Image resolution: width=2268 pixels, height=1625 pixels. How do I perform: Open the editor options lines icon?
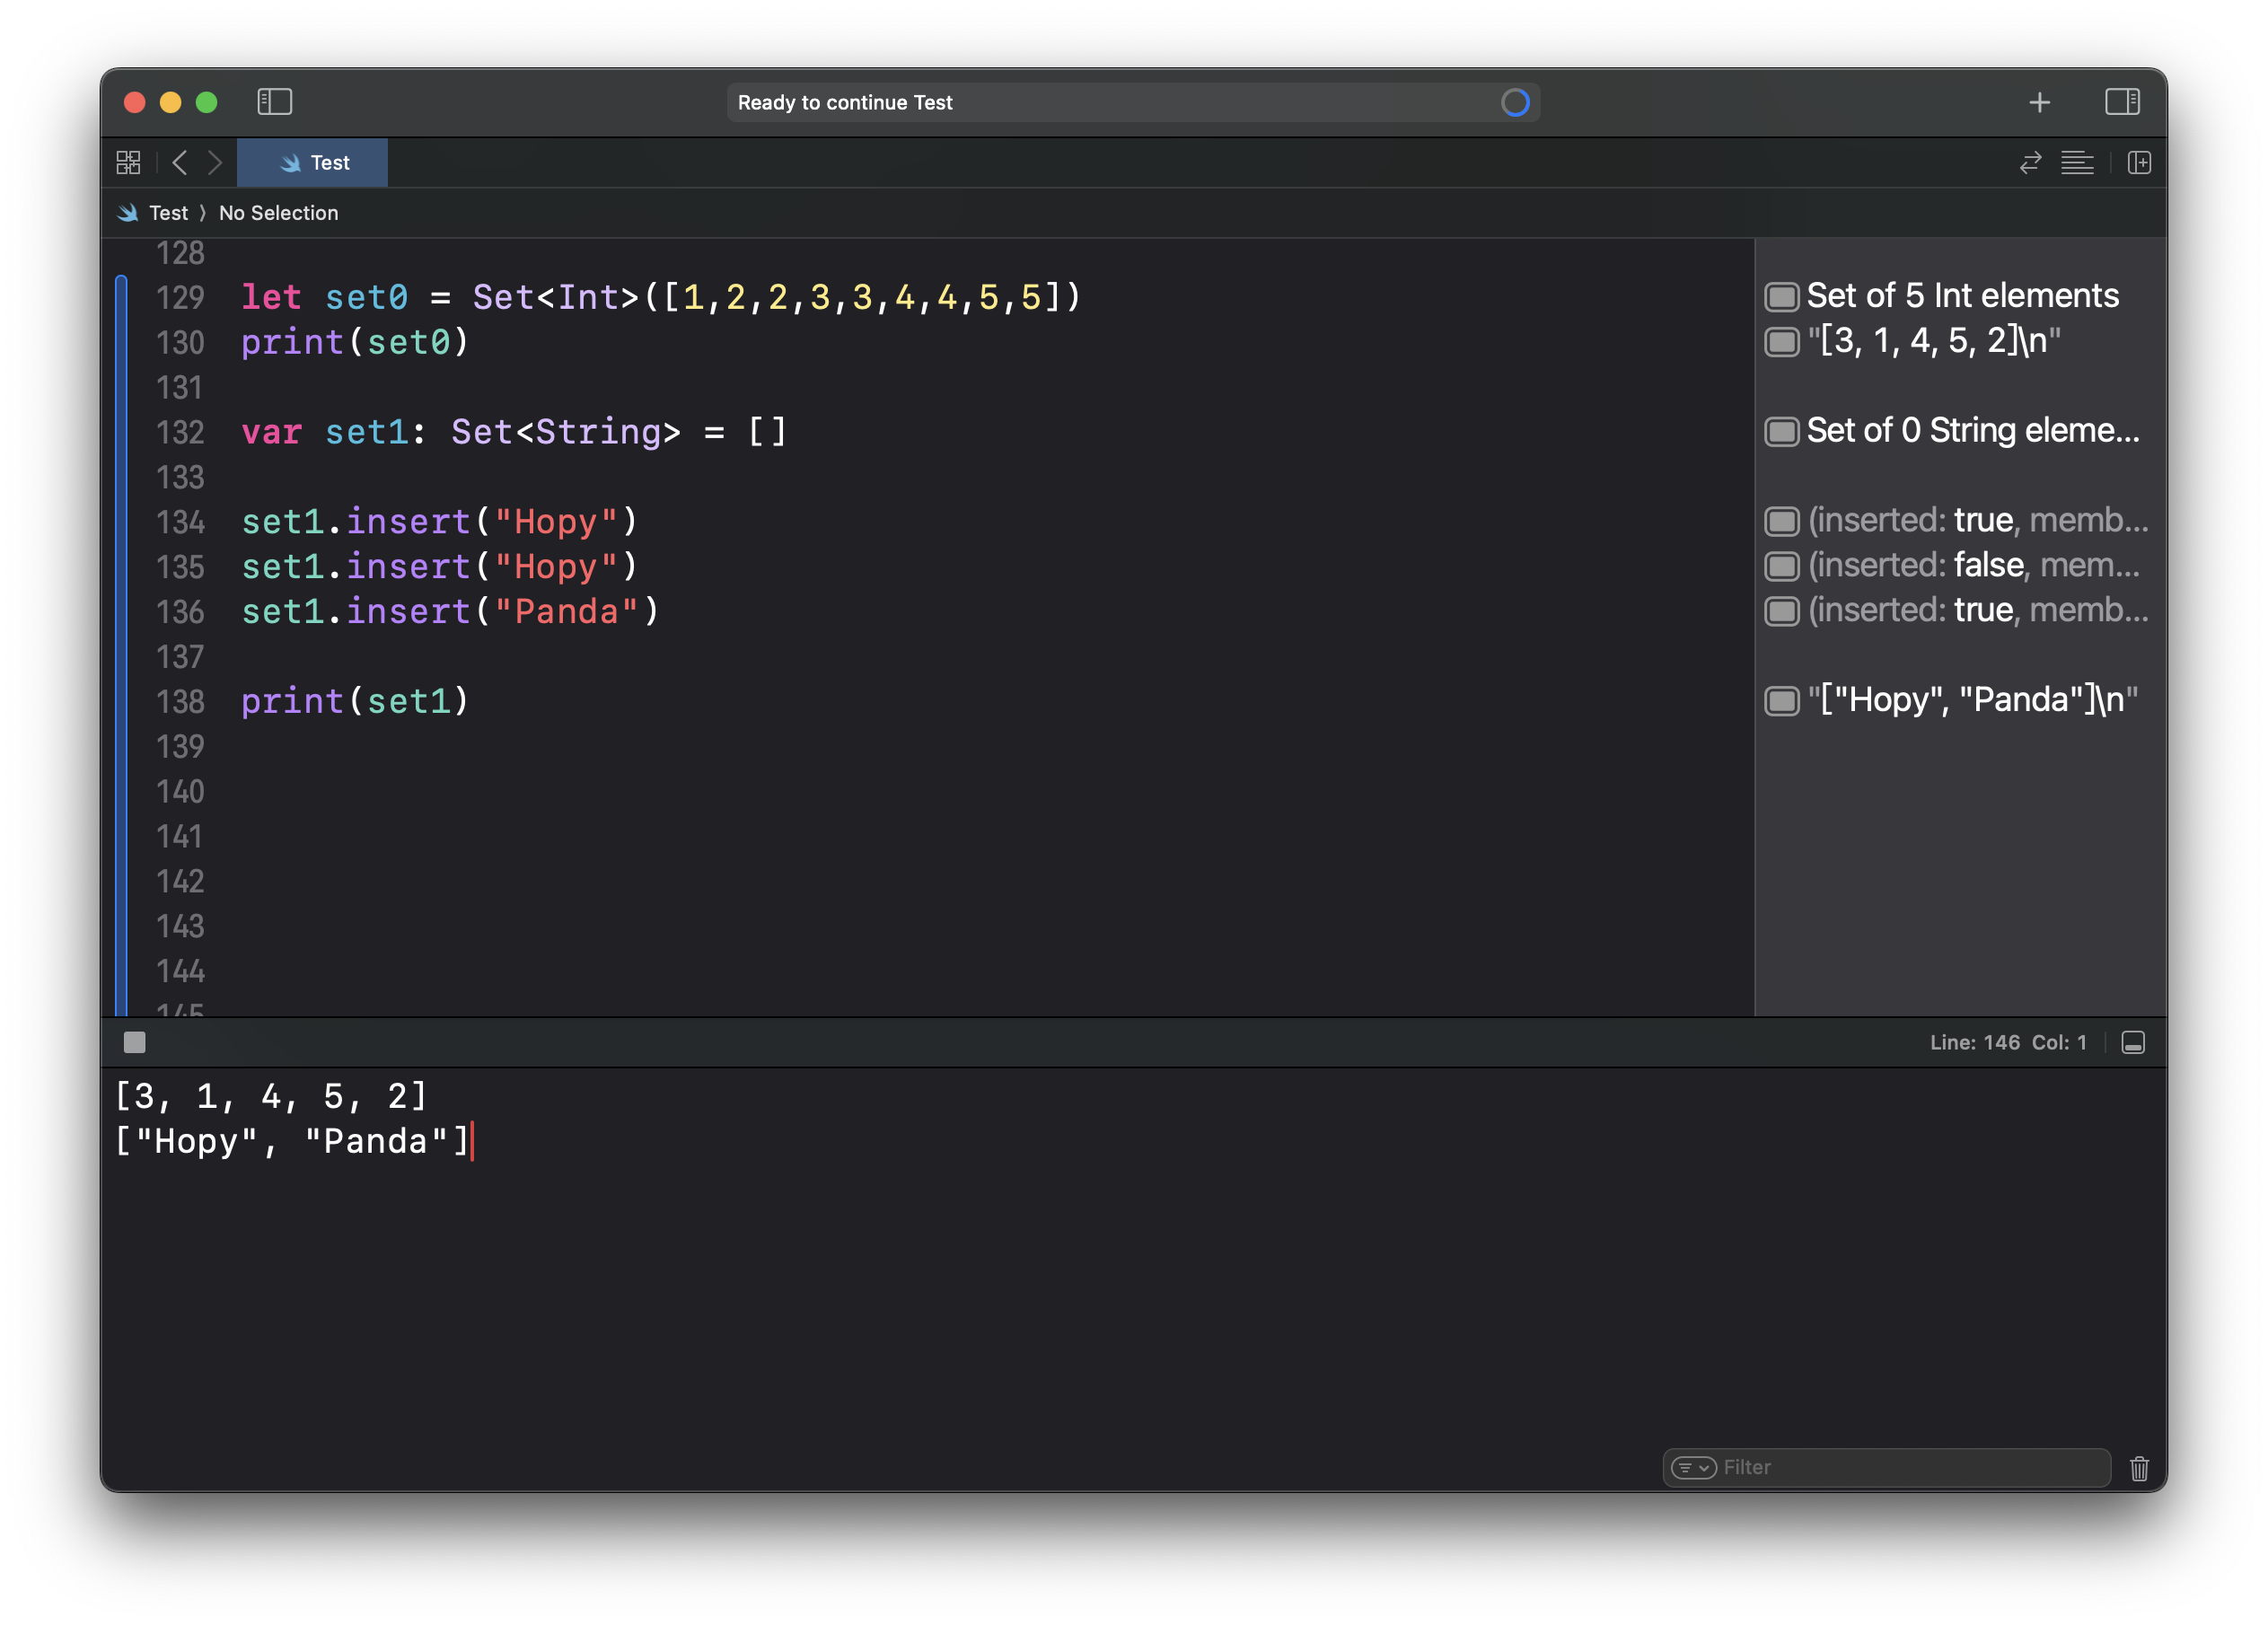coord(2077,162)
